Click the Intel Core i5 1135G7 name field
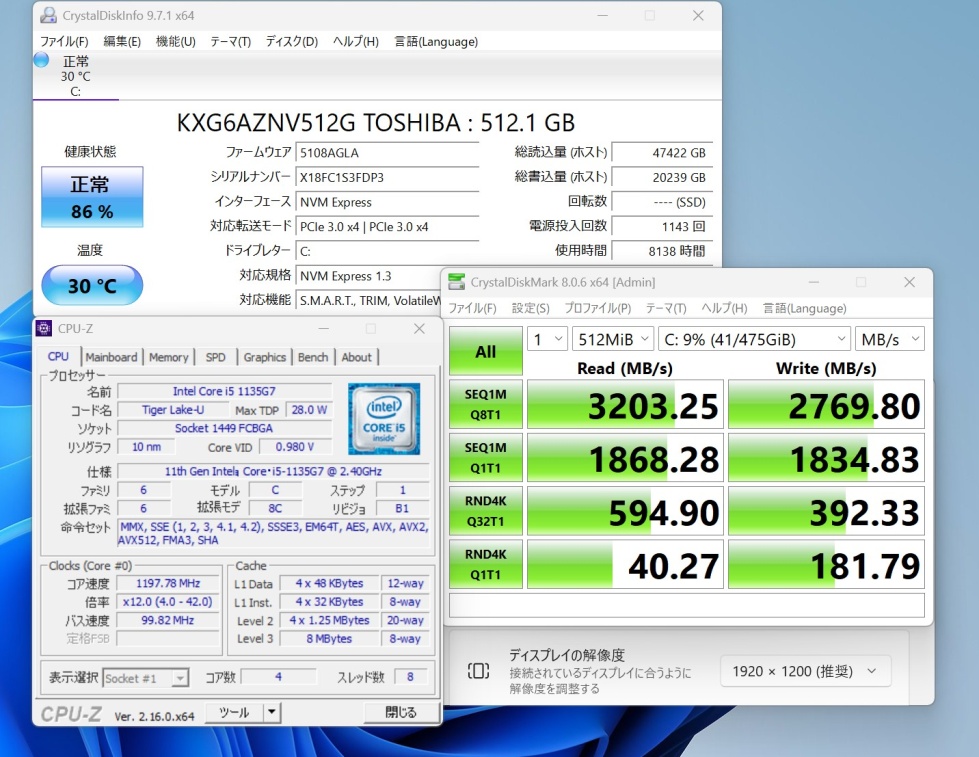 point(224,391)
